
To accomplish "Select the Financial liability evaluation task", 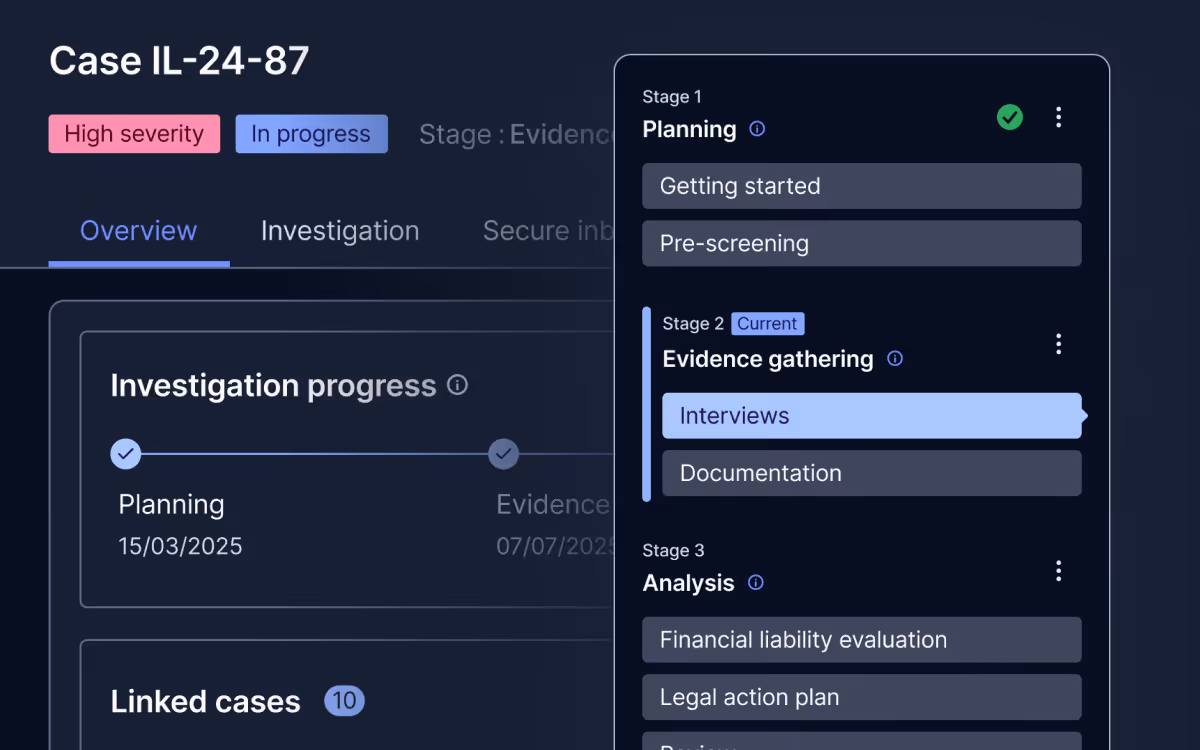I will point(862,639).
